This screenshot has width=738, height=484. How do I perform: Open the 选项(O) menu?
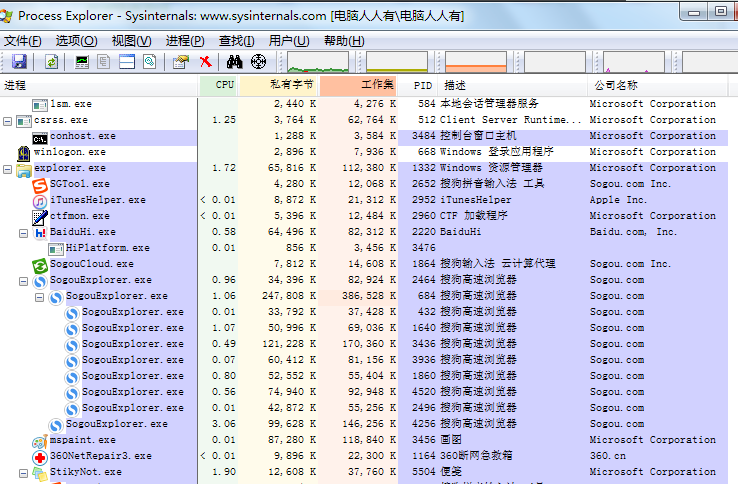(76, 41)
